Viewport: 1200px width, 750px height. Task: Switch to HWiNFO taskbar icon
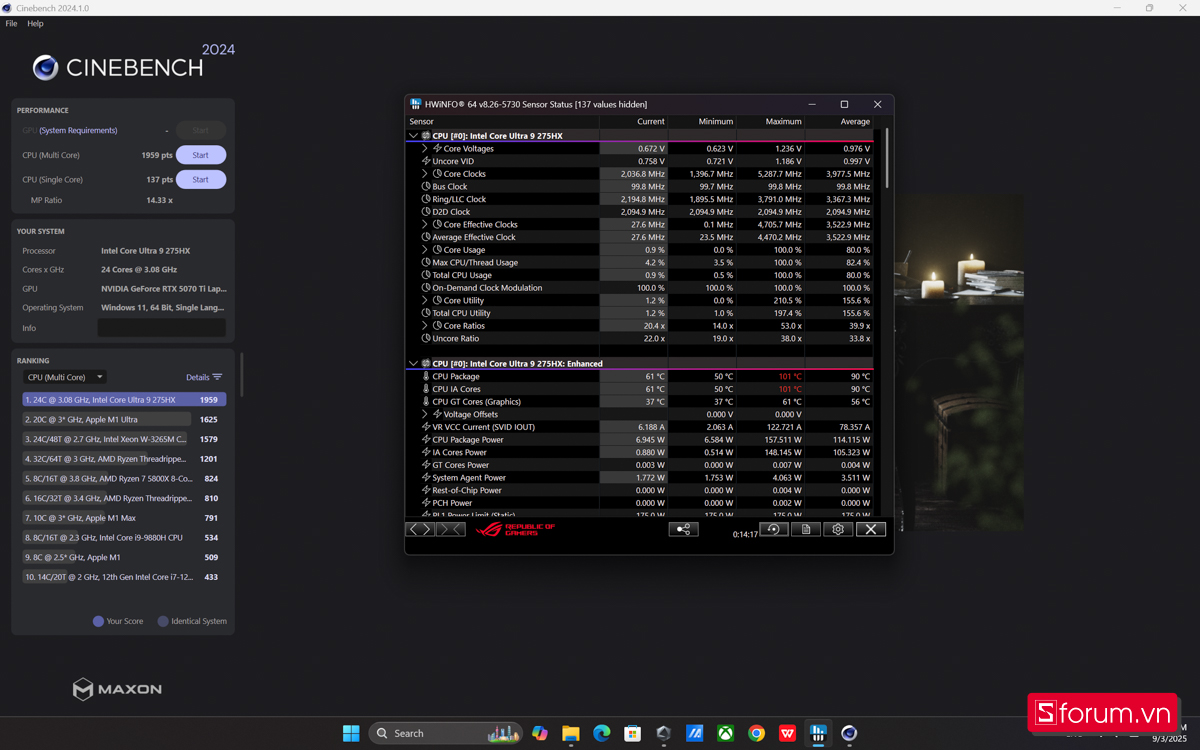click(x=818, y=733)
